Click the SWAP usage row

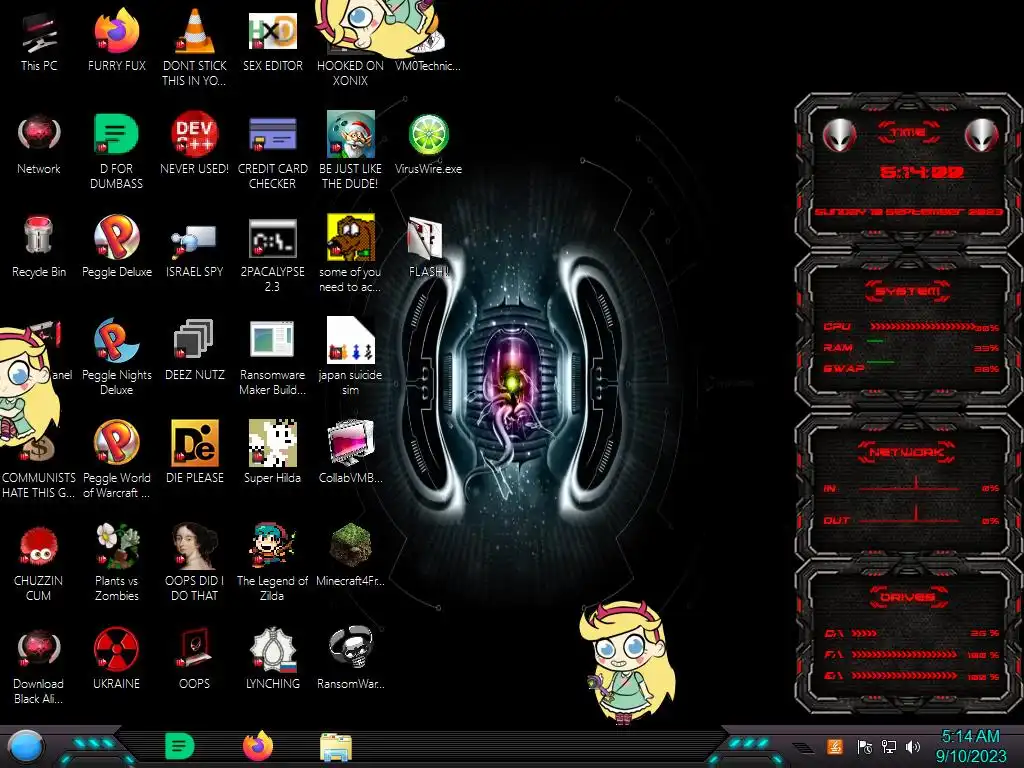(911, 368)
